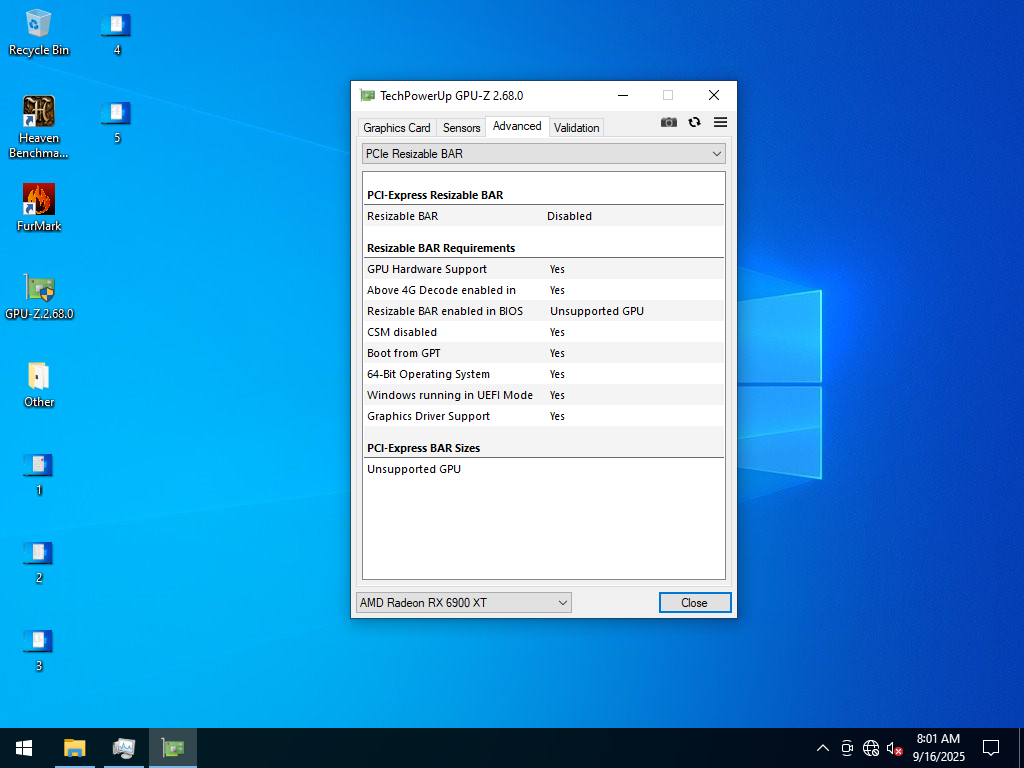Show hidden system tray icons
The height and width of the screenshot is (768, 1024).
point(823,748)
